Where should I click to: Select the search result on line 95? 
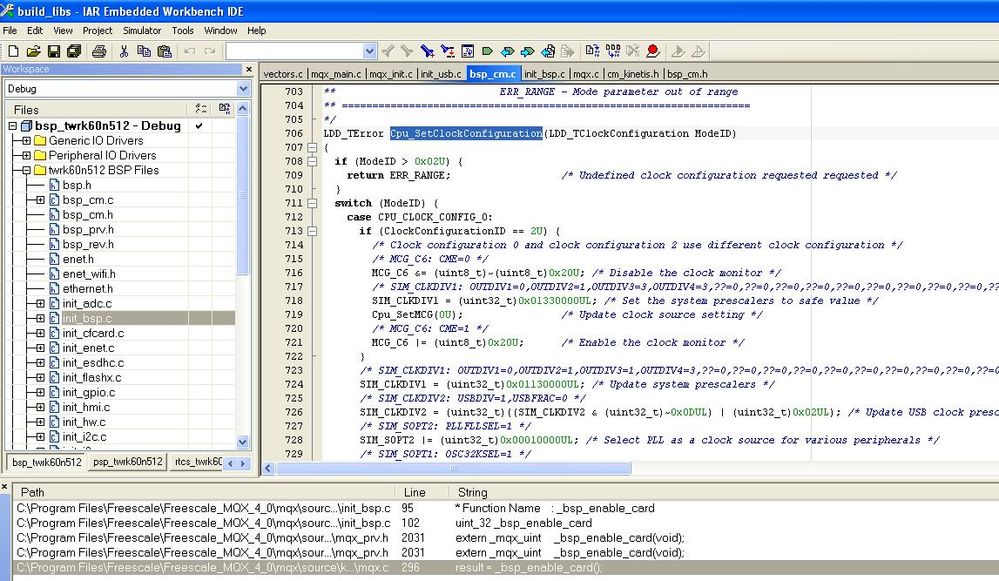506,508
